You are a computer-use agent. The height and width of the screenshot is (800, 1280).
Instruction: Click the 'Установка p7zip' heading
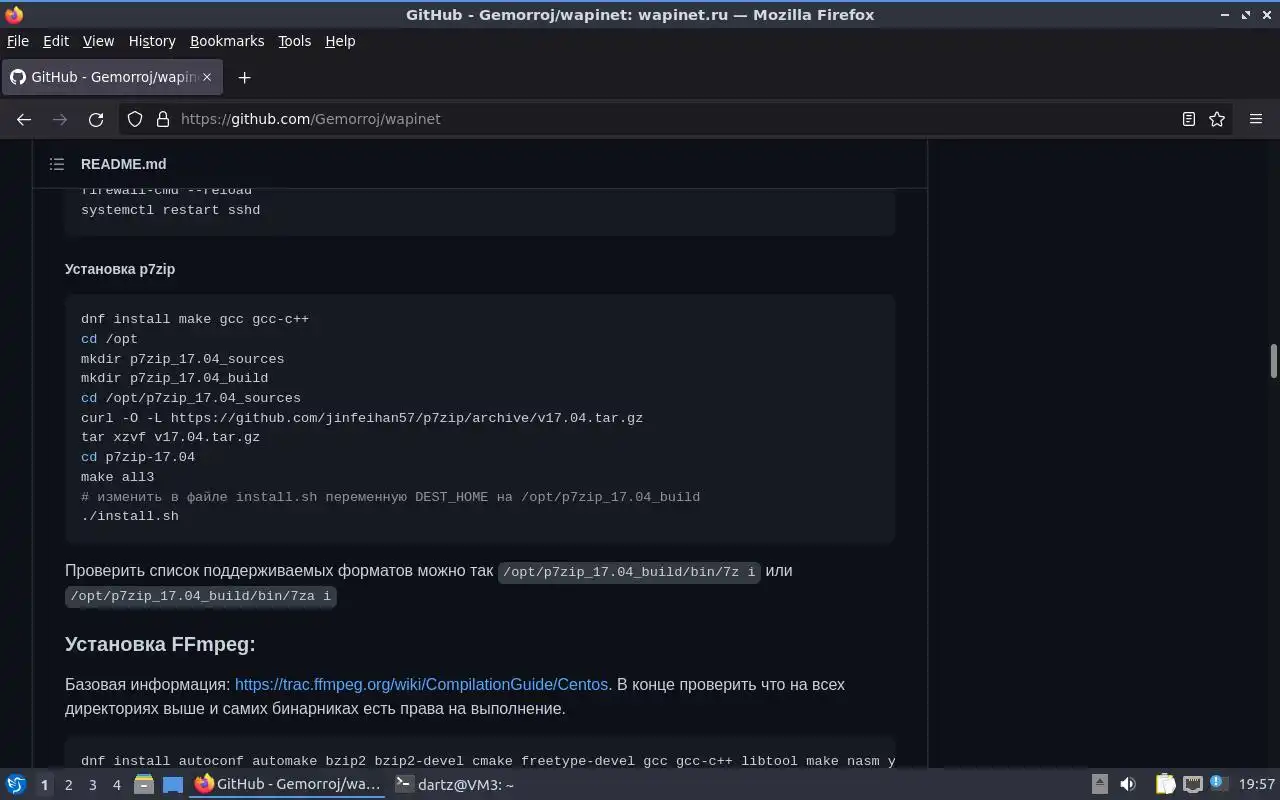click(120, 269)
